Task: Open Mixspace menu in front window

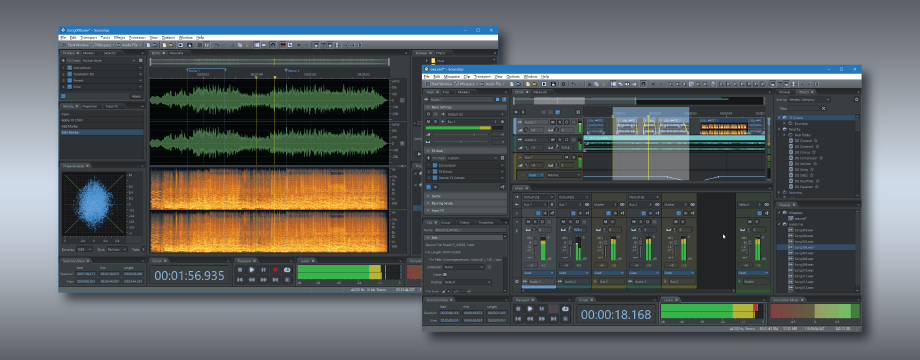Action: tap(452, 77)
